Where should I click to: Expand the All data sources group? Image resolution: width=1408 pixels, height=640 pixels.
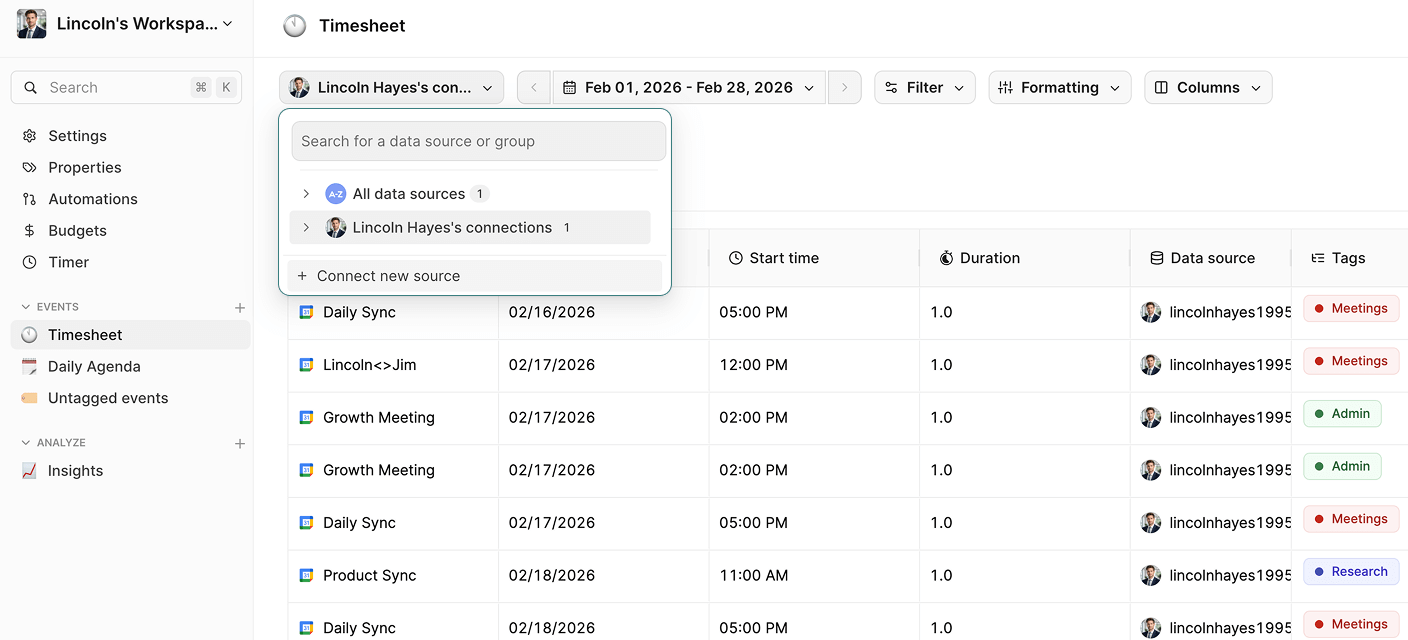click(306, 194)
